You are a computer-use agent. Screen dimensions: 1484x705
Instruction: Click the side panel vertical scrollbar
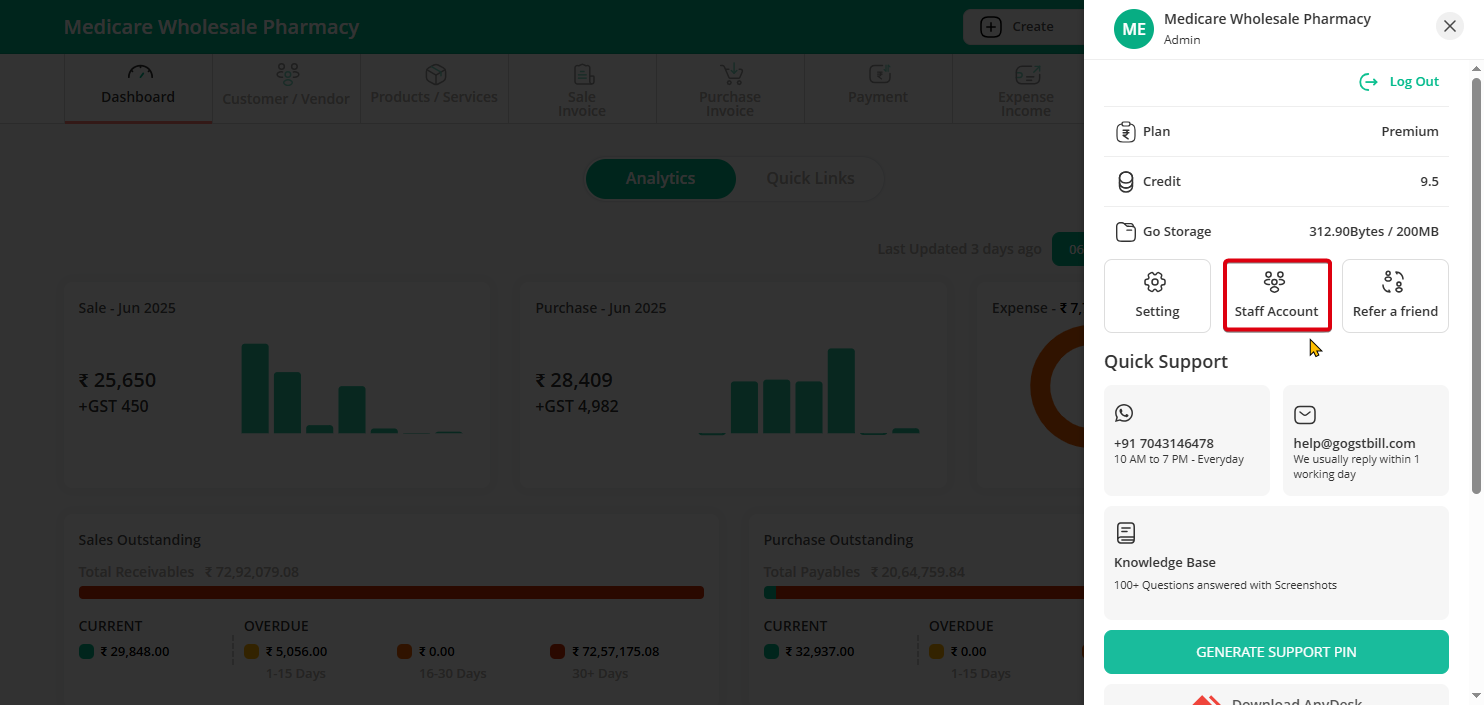pos(1476,286)
